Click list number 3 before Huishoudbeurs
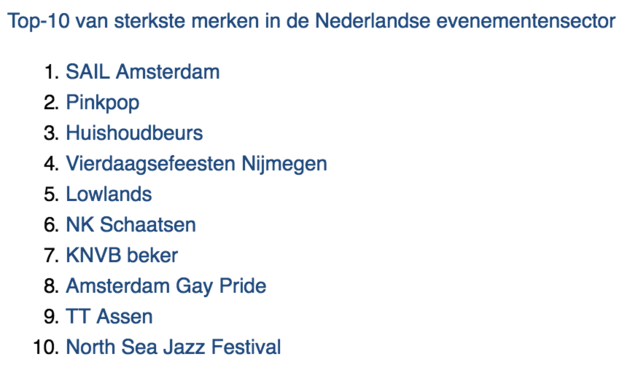 pyautogui.click(x=52, y=133)
